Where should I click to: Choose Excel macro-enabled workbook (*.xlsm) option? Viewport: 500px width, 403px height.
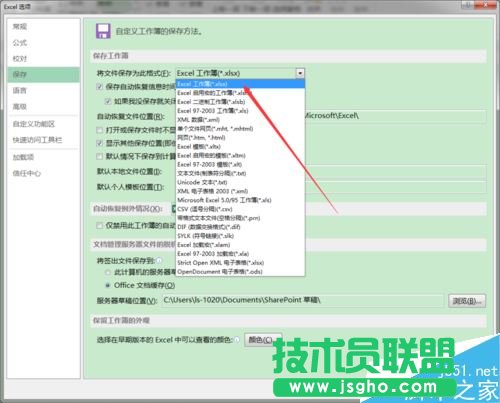[x=240, y=93]
